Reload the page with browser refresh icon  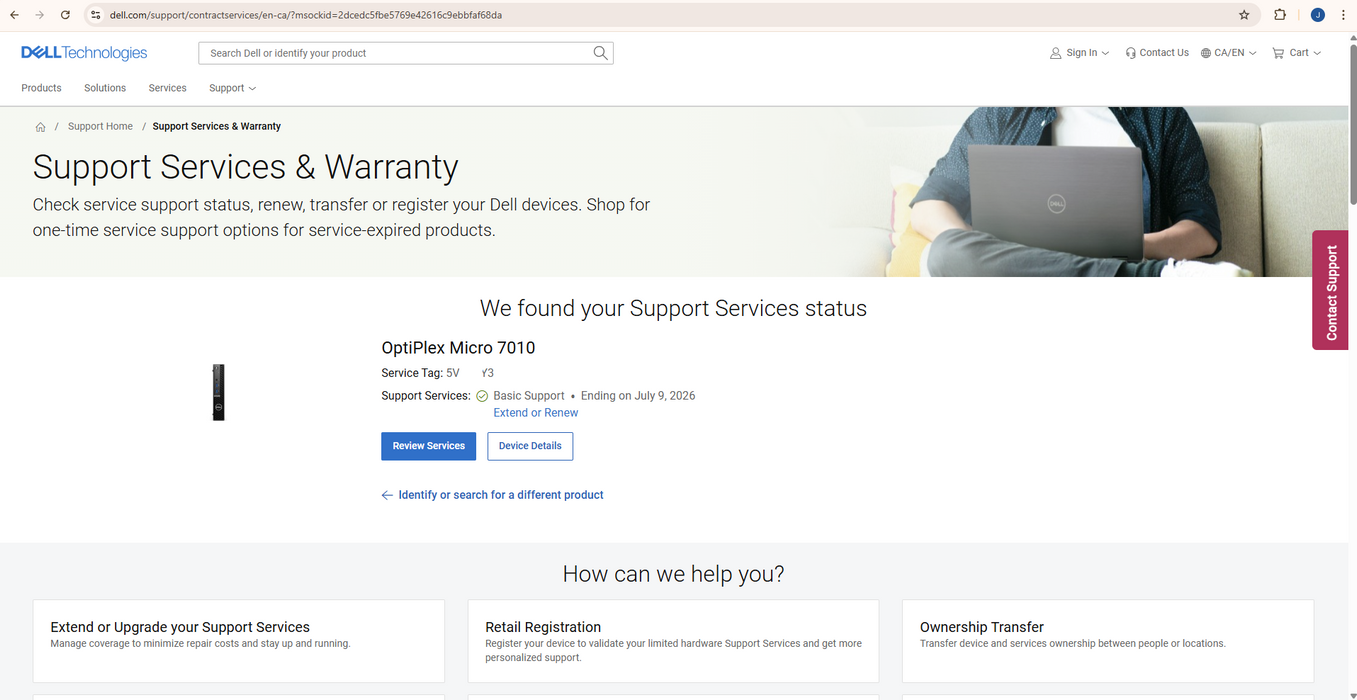65,15
